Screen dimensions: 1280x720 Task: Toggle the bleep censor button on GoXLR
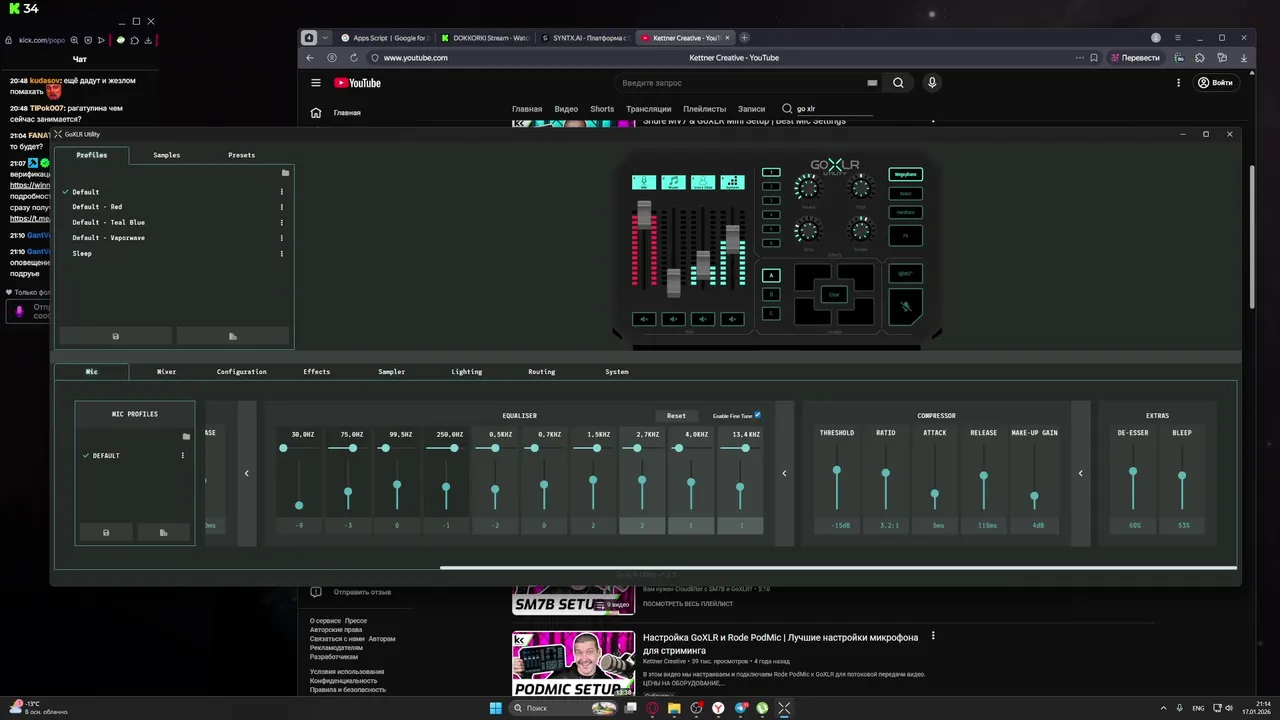tap(905, 273)
